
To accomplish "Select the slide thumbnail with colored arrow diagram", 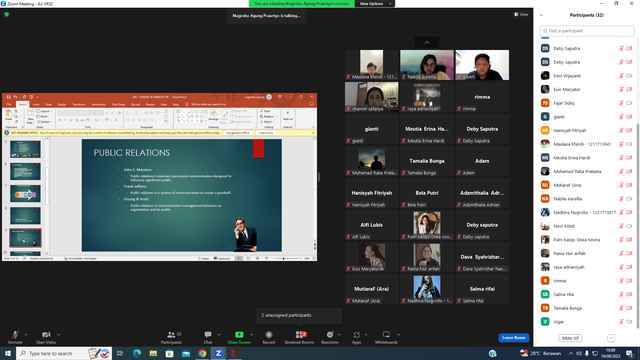I will (25, 193).
